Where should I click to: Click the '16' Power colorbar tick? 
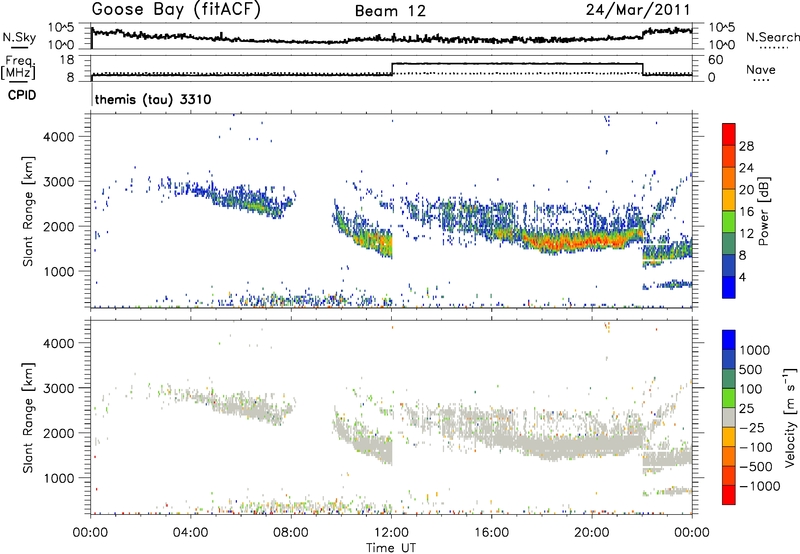[746, 212]
